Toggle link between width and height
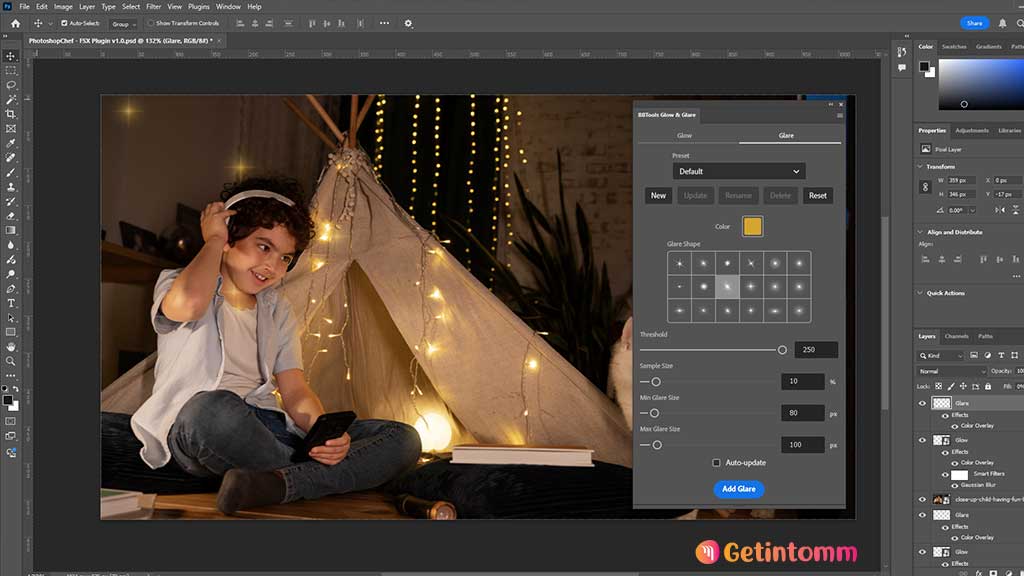 pyautogui.click(x=925, y=187)
